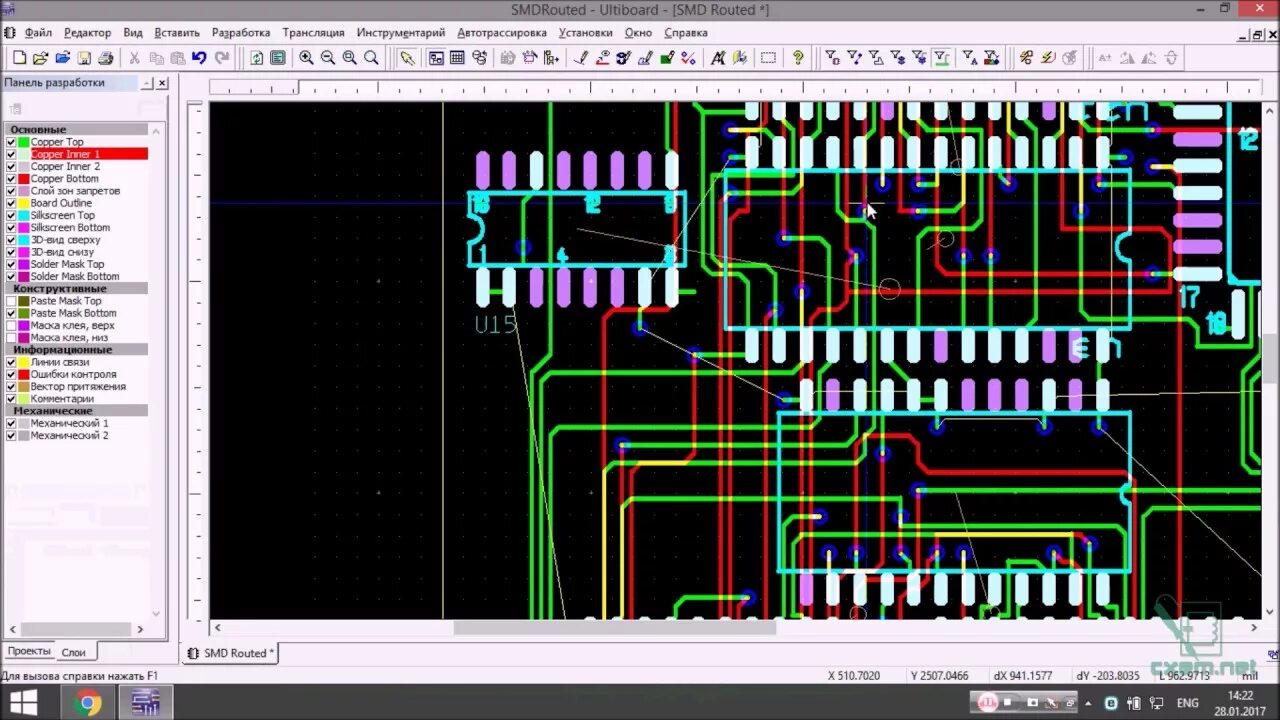Click the red follow-me trace tool icon

pyautogui.click(x=602, y=58)
